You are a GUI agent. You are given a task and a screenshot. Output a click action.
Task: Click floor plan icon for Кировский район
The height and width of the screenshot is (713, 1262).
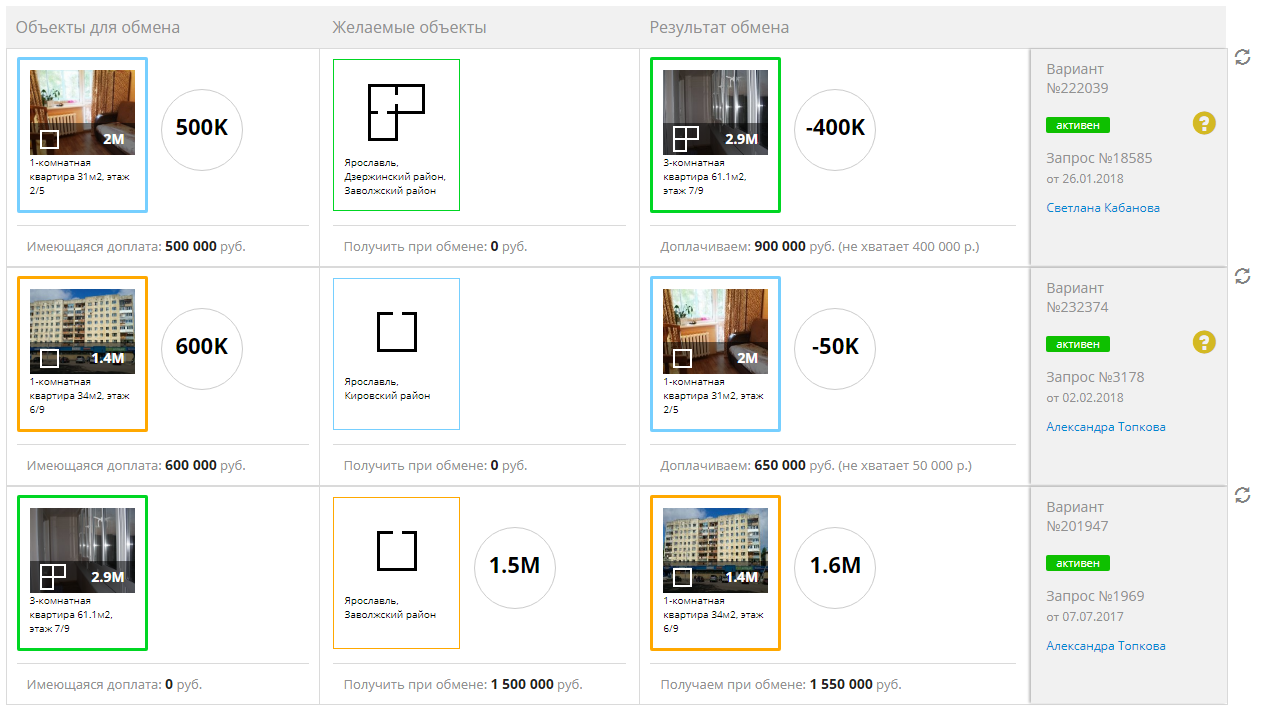coord(396,331)
